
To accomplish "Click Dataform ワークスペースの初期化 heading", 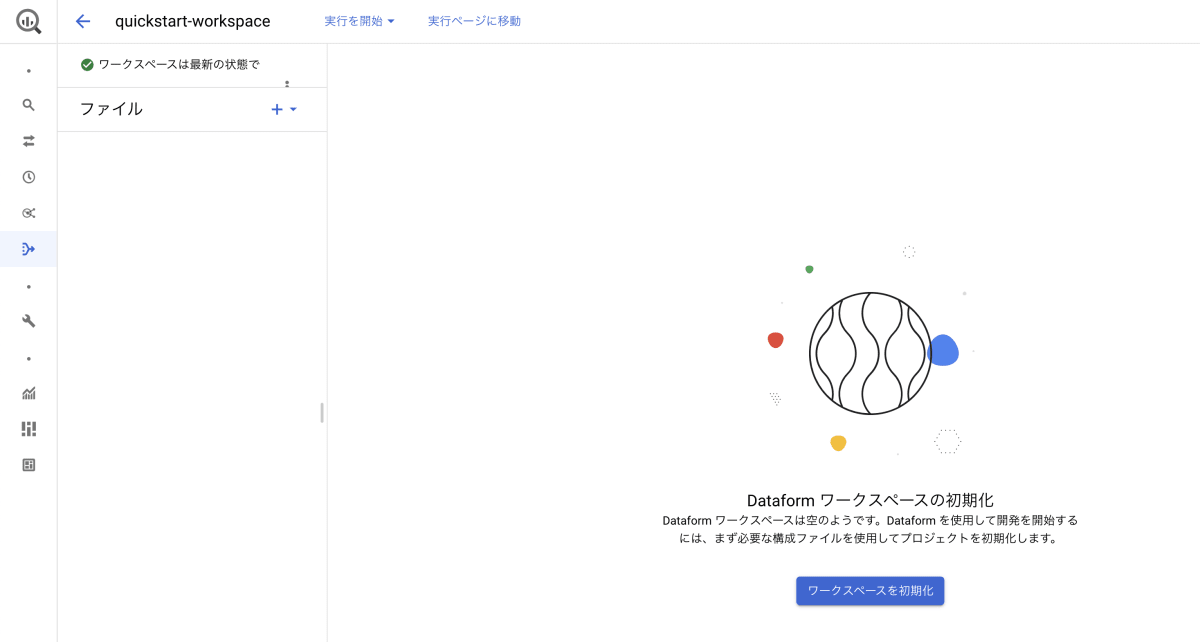I will click(x=870, y=500).
